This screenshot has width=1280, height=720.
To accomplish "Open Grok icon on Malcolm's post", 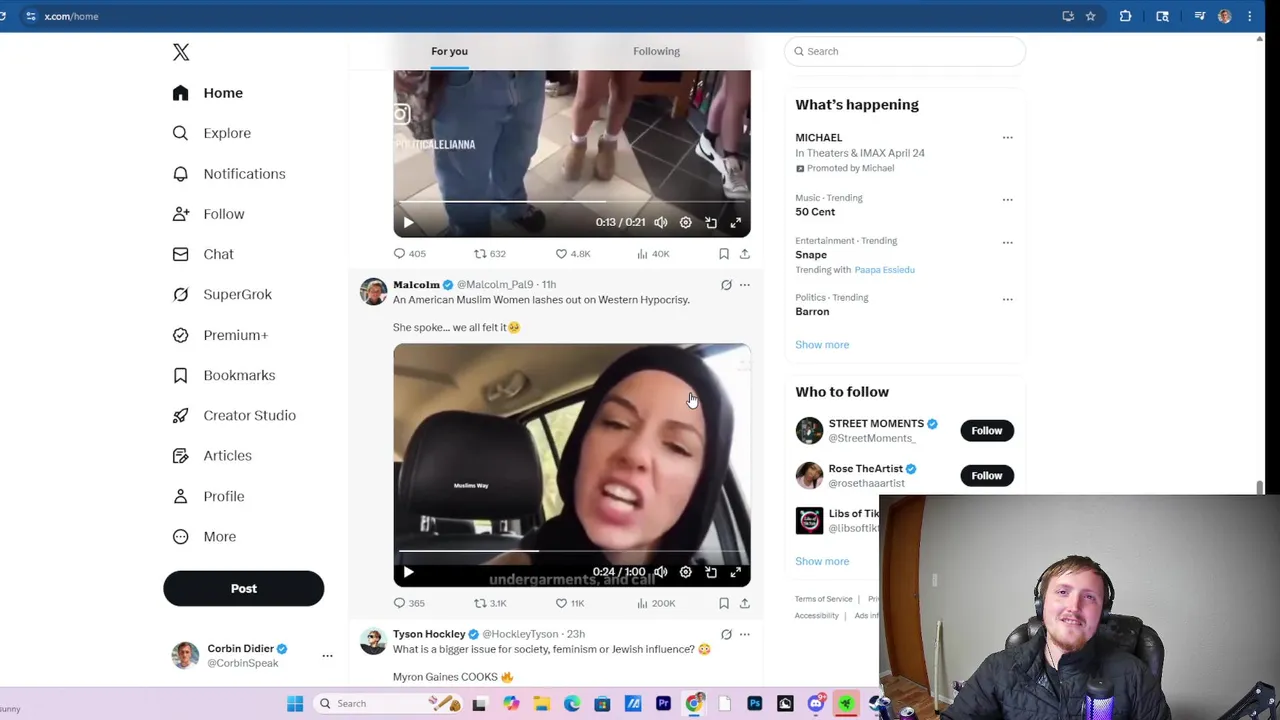I will pos(726,285).
